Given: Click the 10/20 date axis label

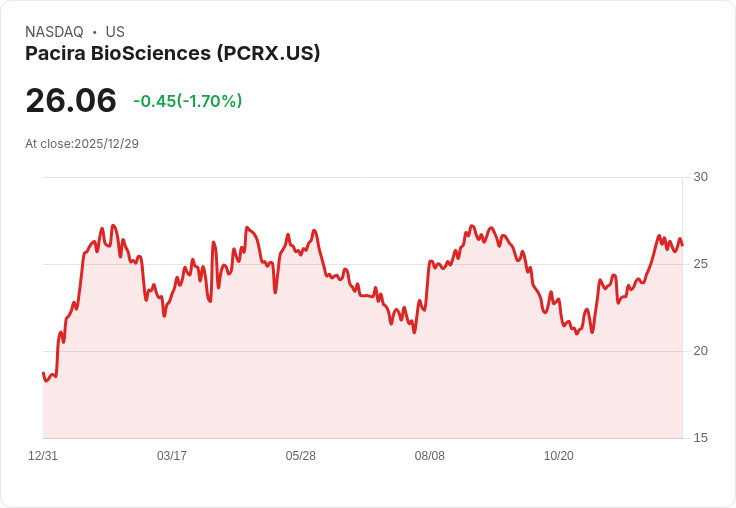Looking at the screenshot, I should click(x=559, y=455).
